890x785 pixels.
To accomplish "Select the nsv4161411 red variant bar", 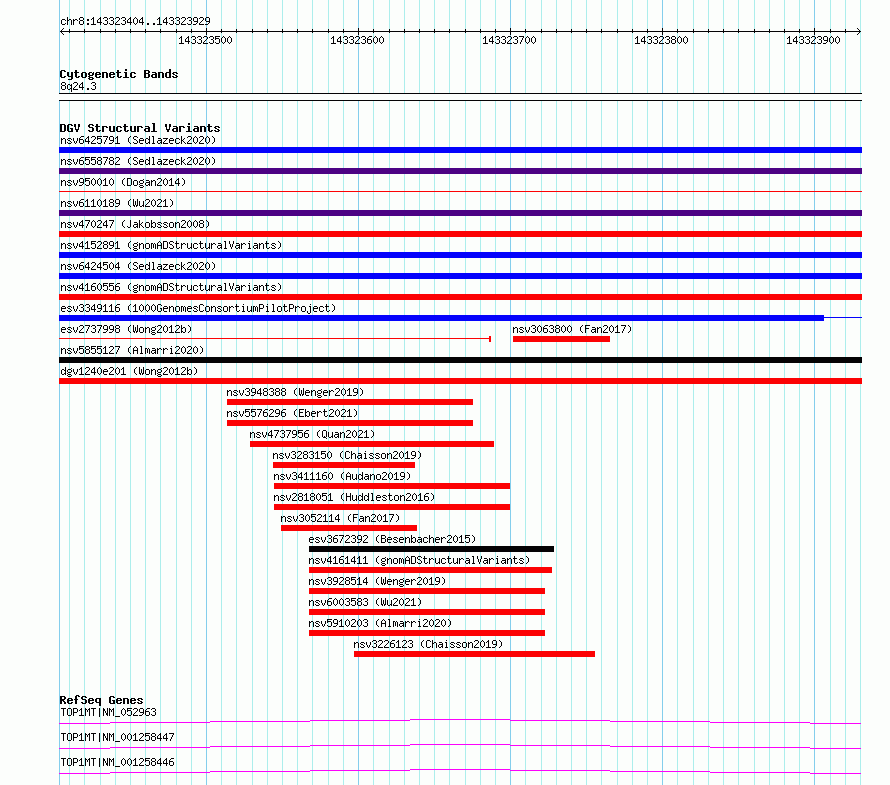I will [430, 570].
